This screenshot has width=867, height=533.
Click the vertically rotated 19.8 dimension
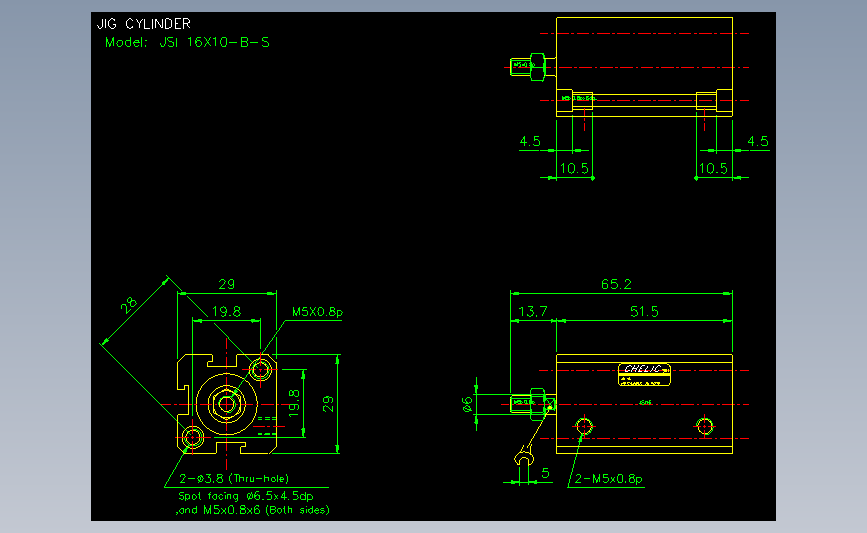click(294, 403)
